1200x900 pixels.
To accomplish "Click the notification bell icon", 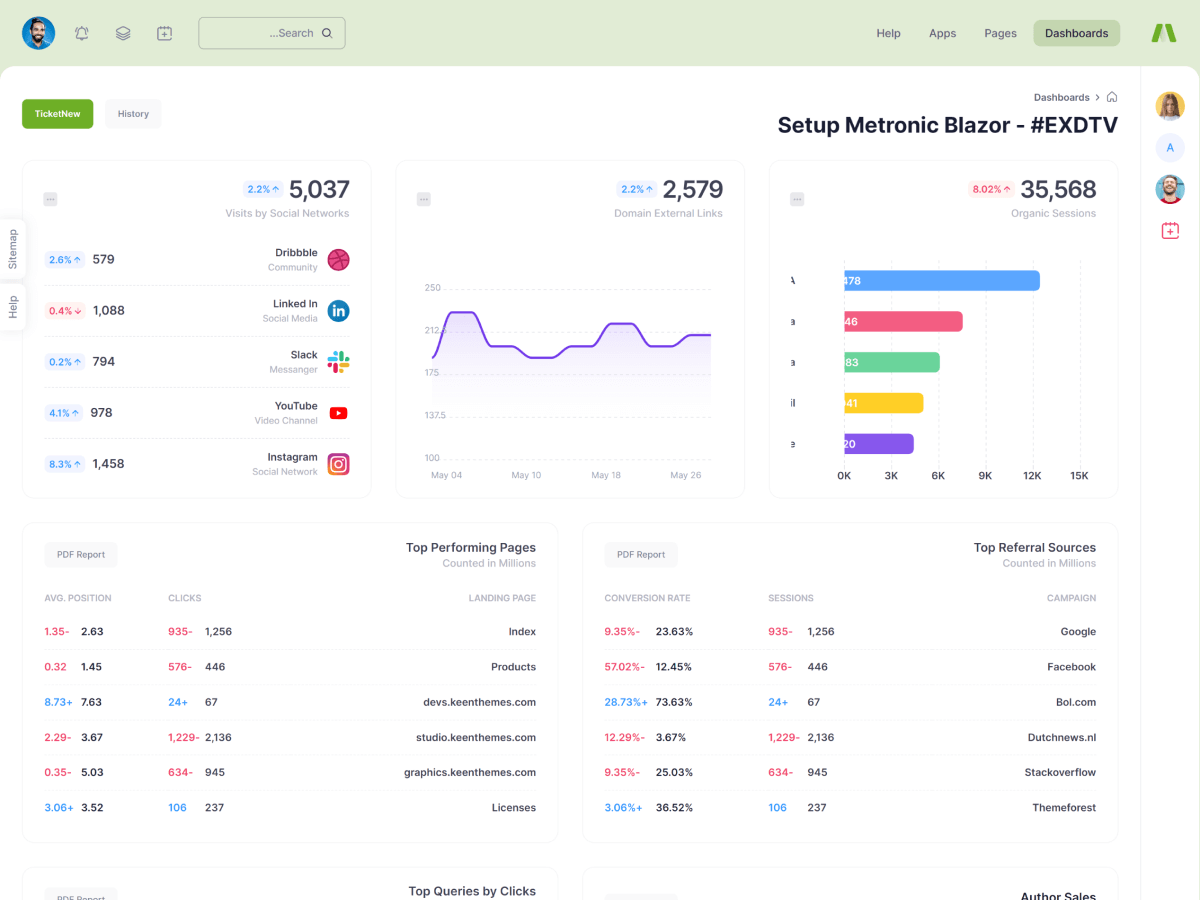I will pyautogui.click(x=82, y=33).
